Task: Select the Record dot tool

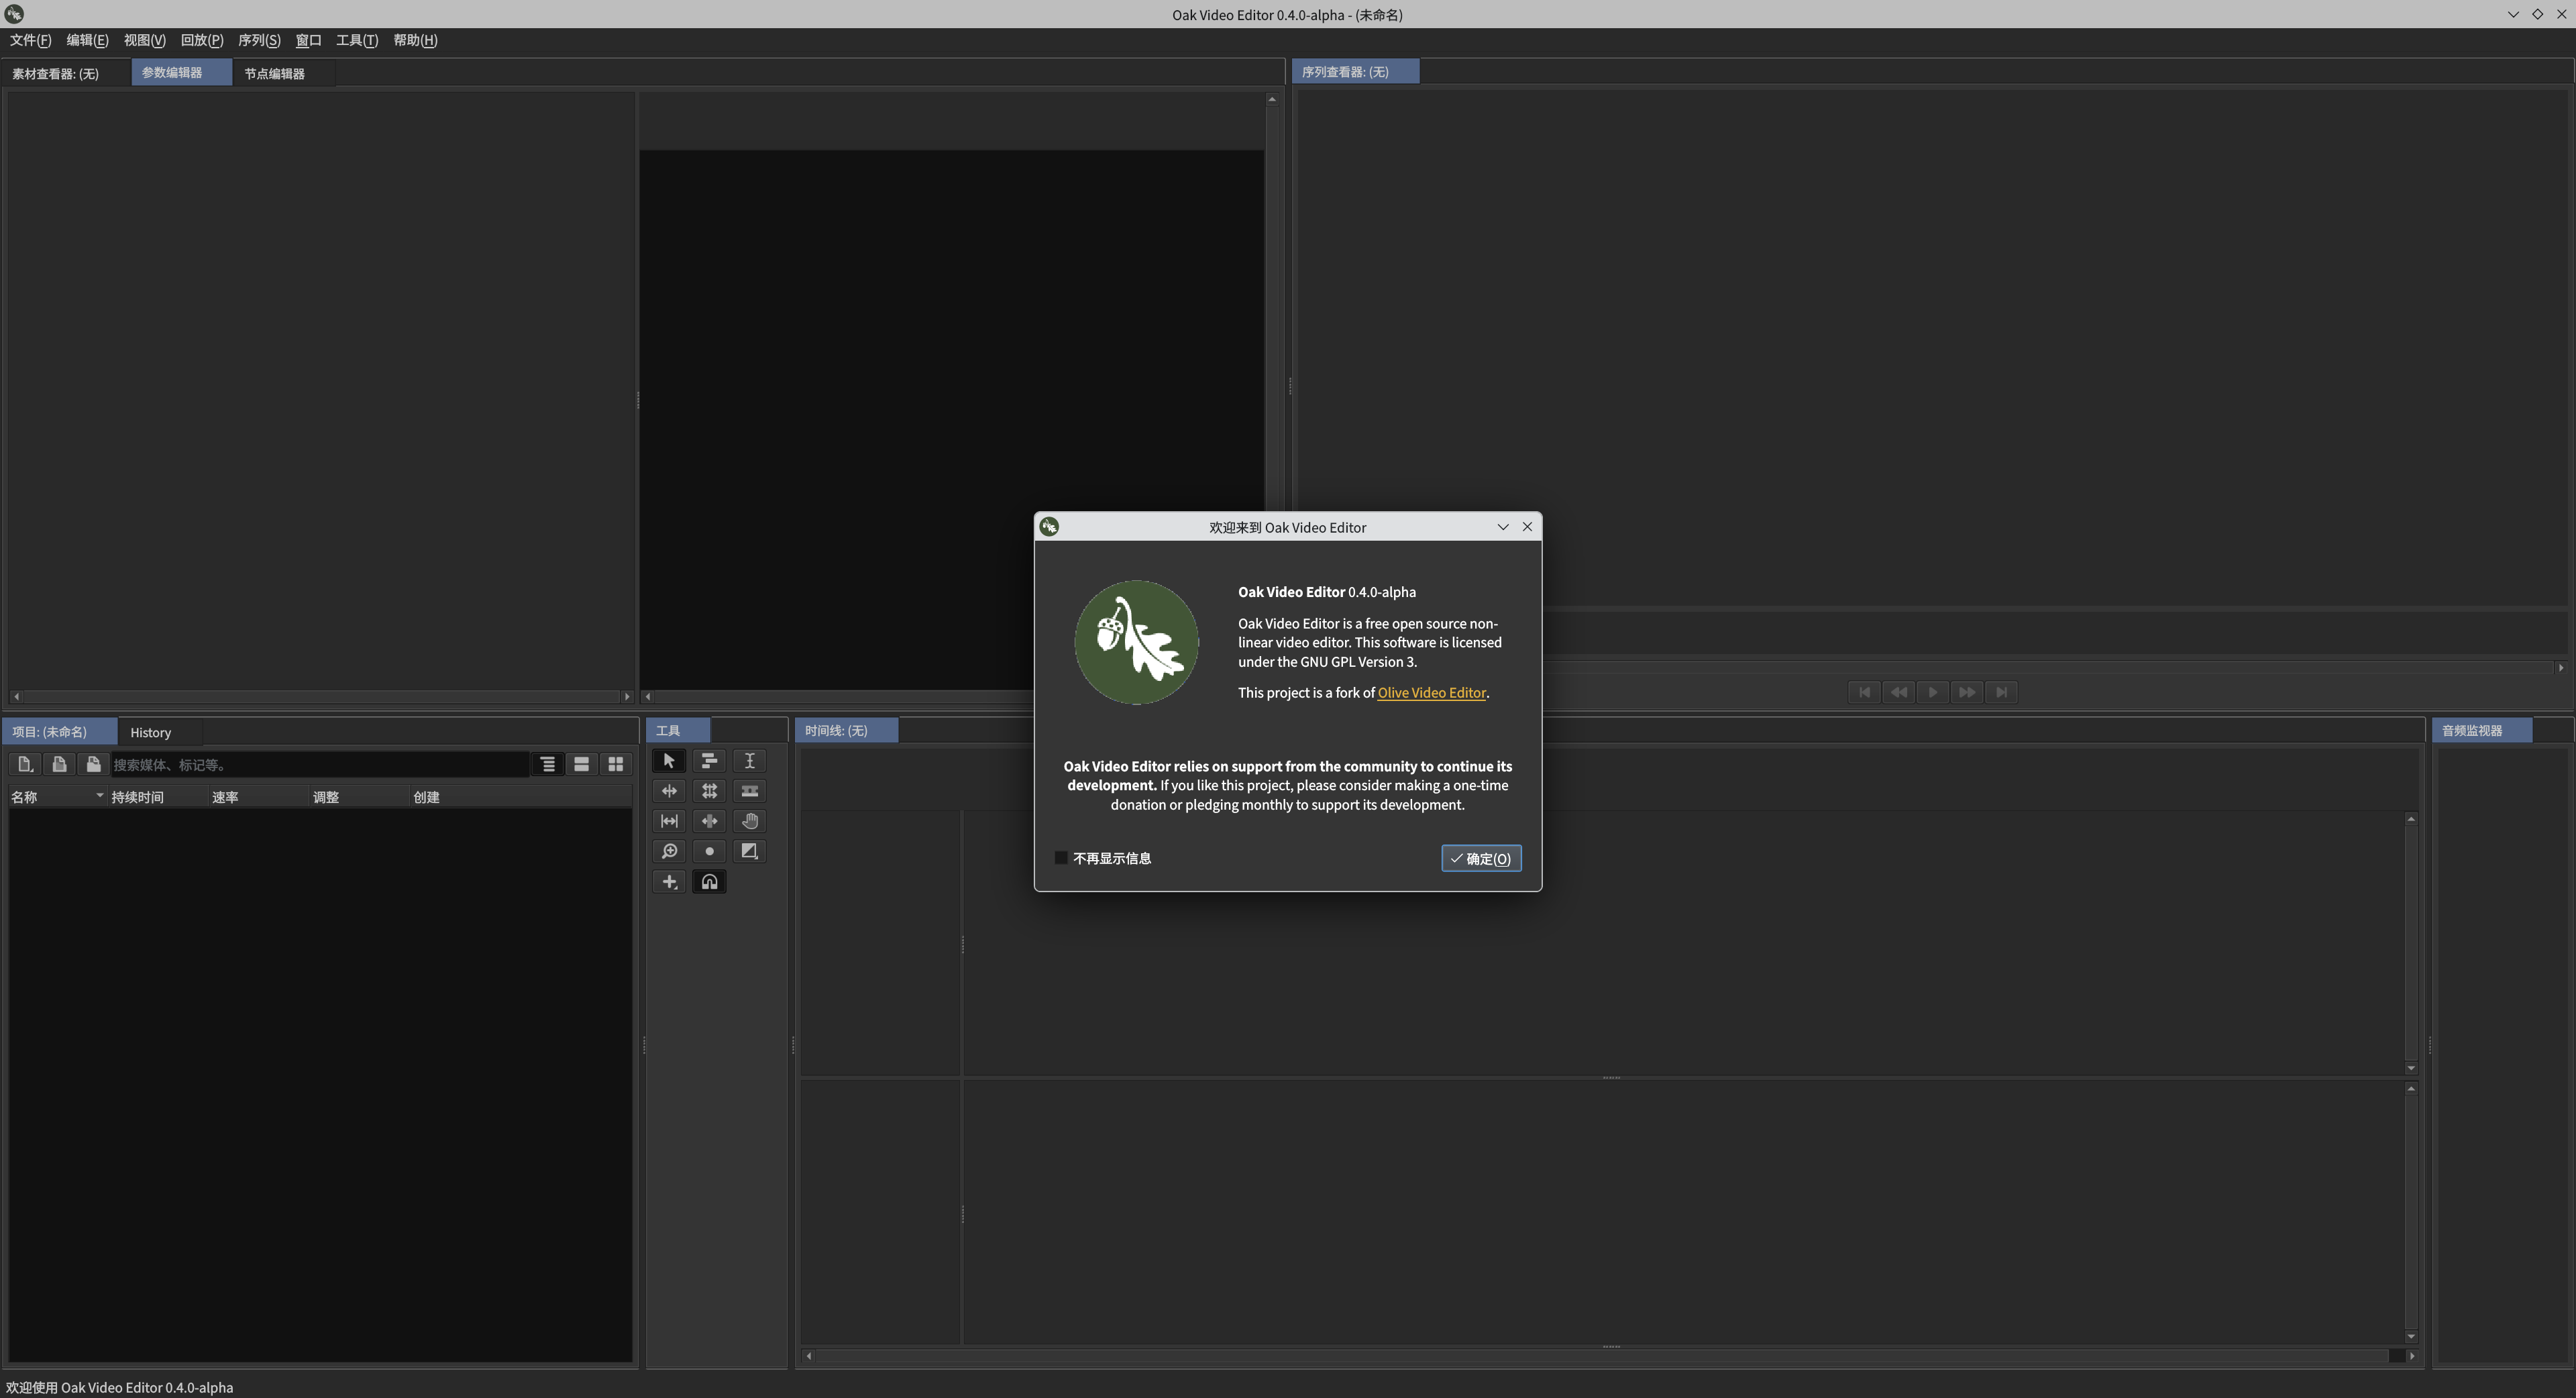Action: pos(709,851)
